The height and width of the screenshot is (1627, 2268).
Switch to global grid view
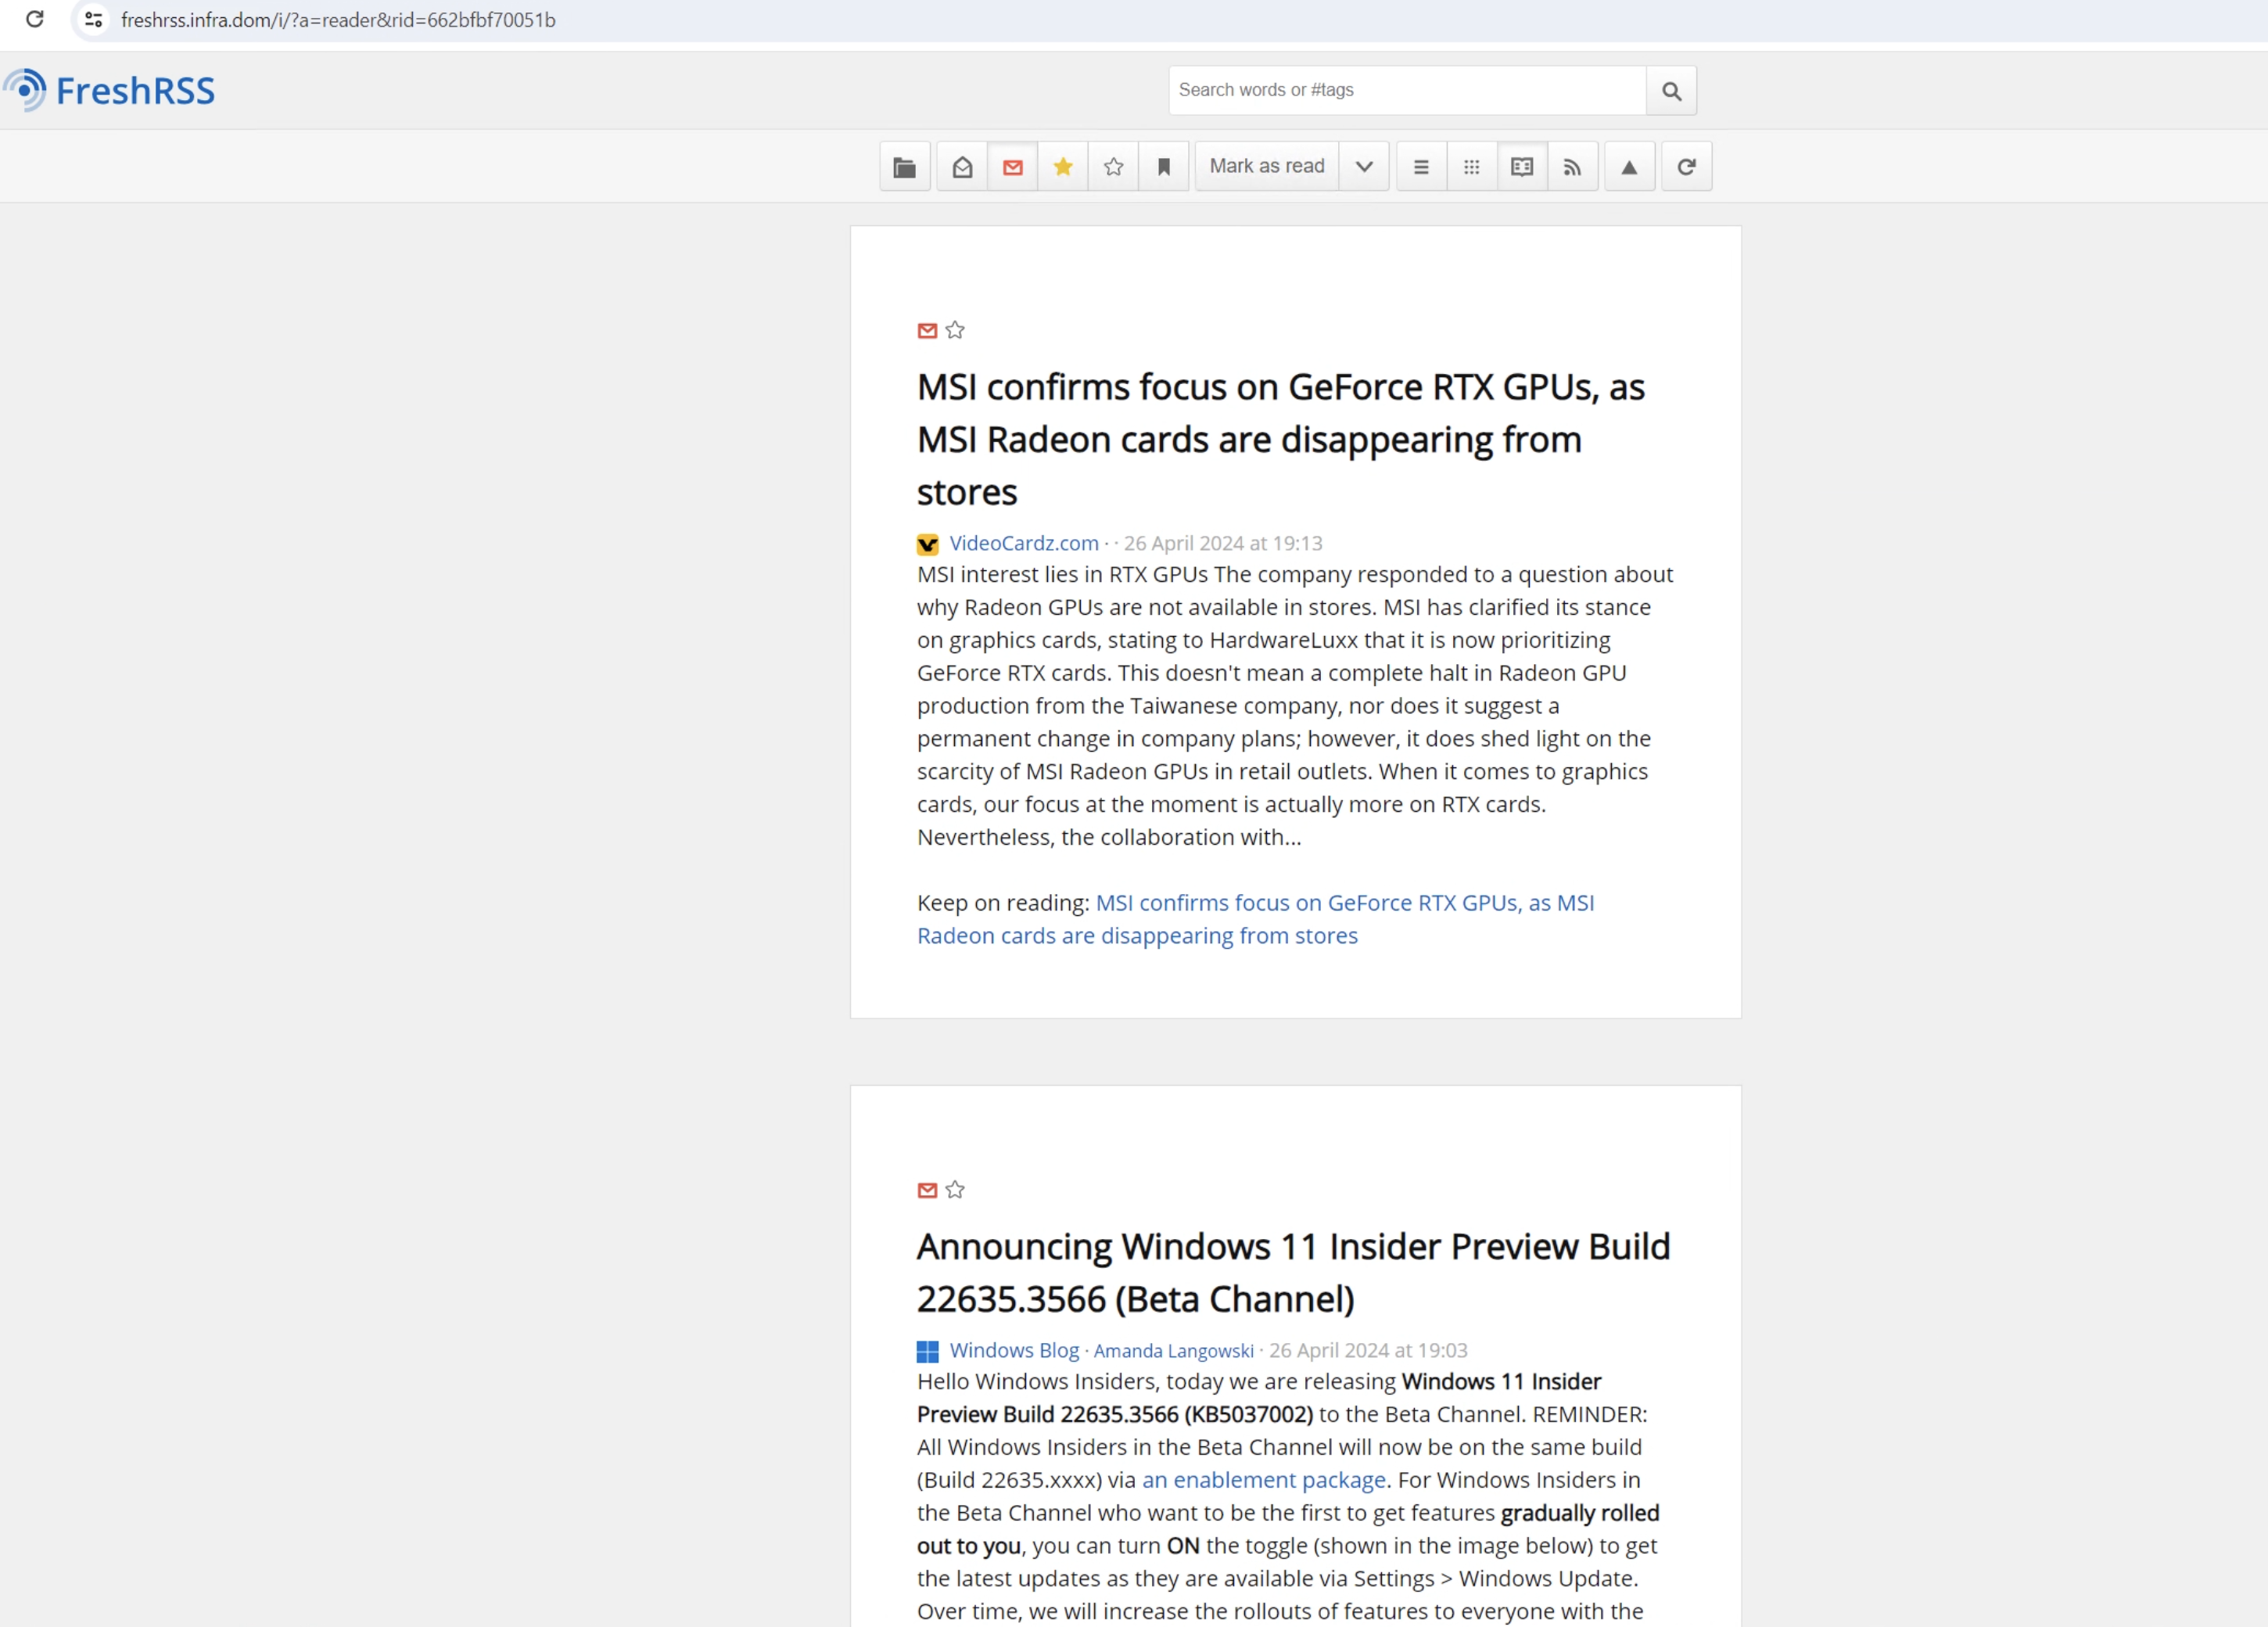[1471, 167]
